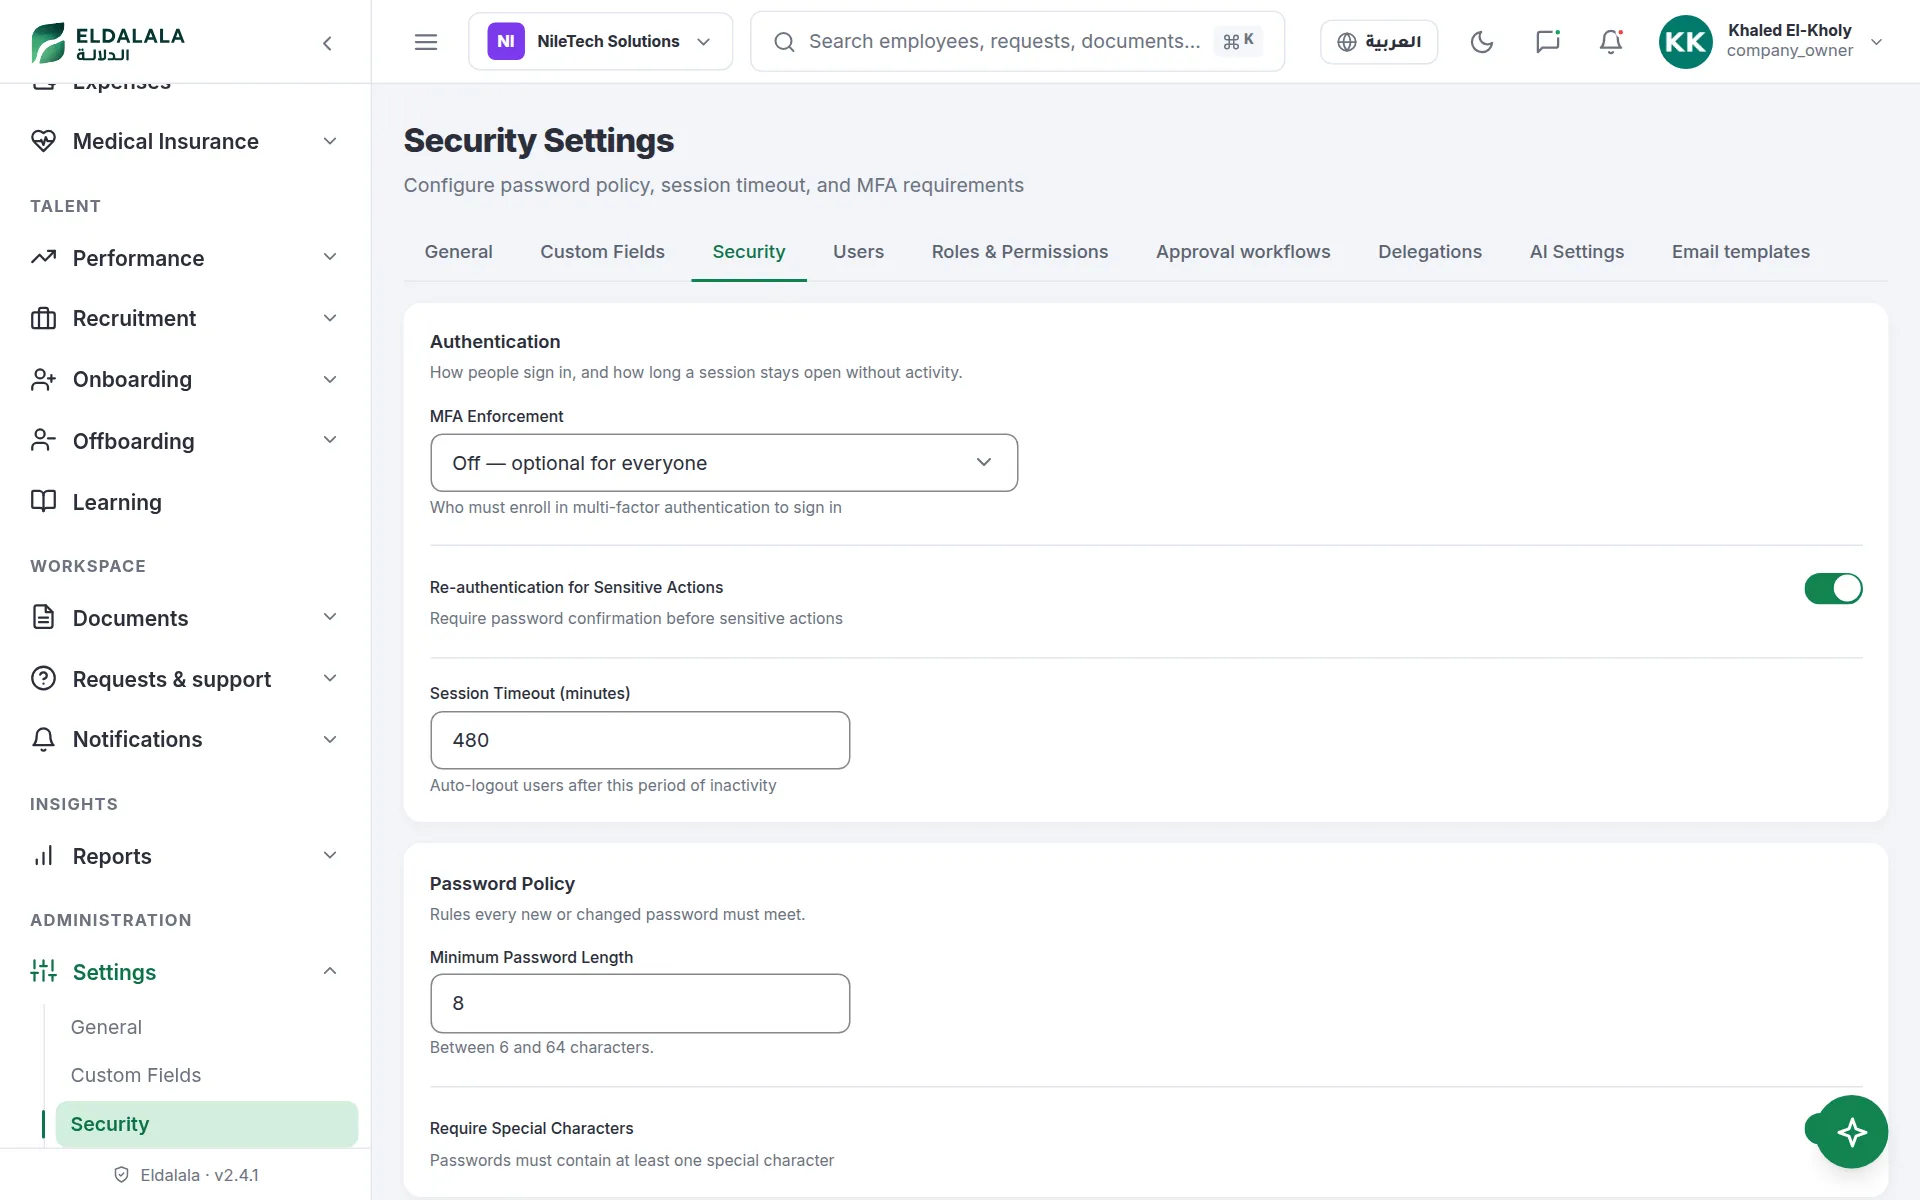Switch to the Custom Fields tab
1920x1200 pixels.
tap(602, 252)
